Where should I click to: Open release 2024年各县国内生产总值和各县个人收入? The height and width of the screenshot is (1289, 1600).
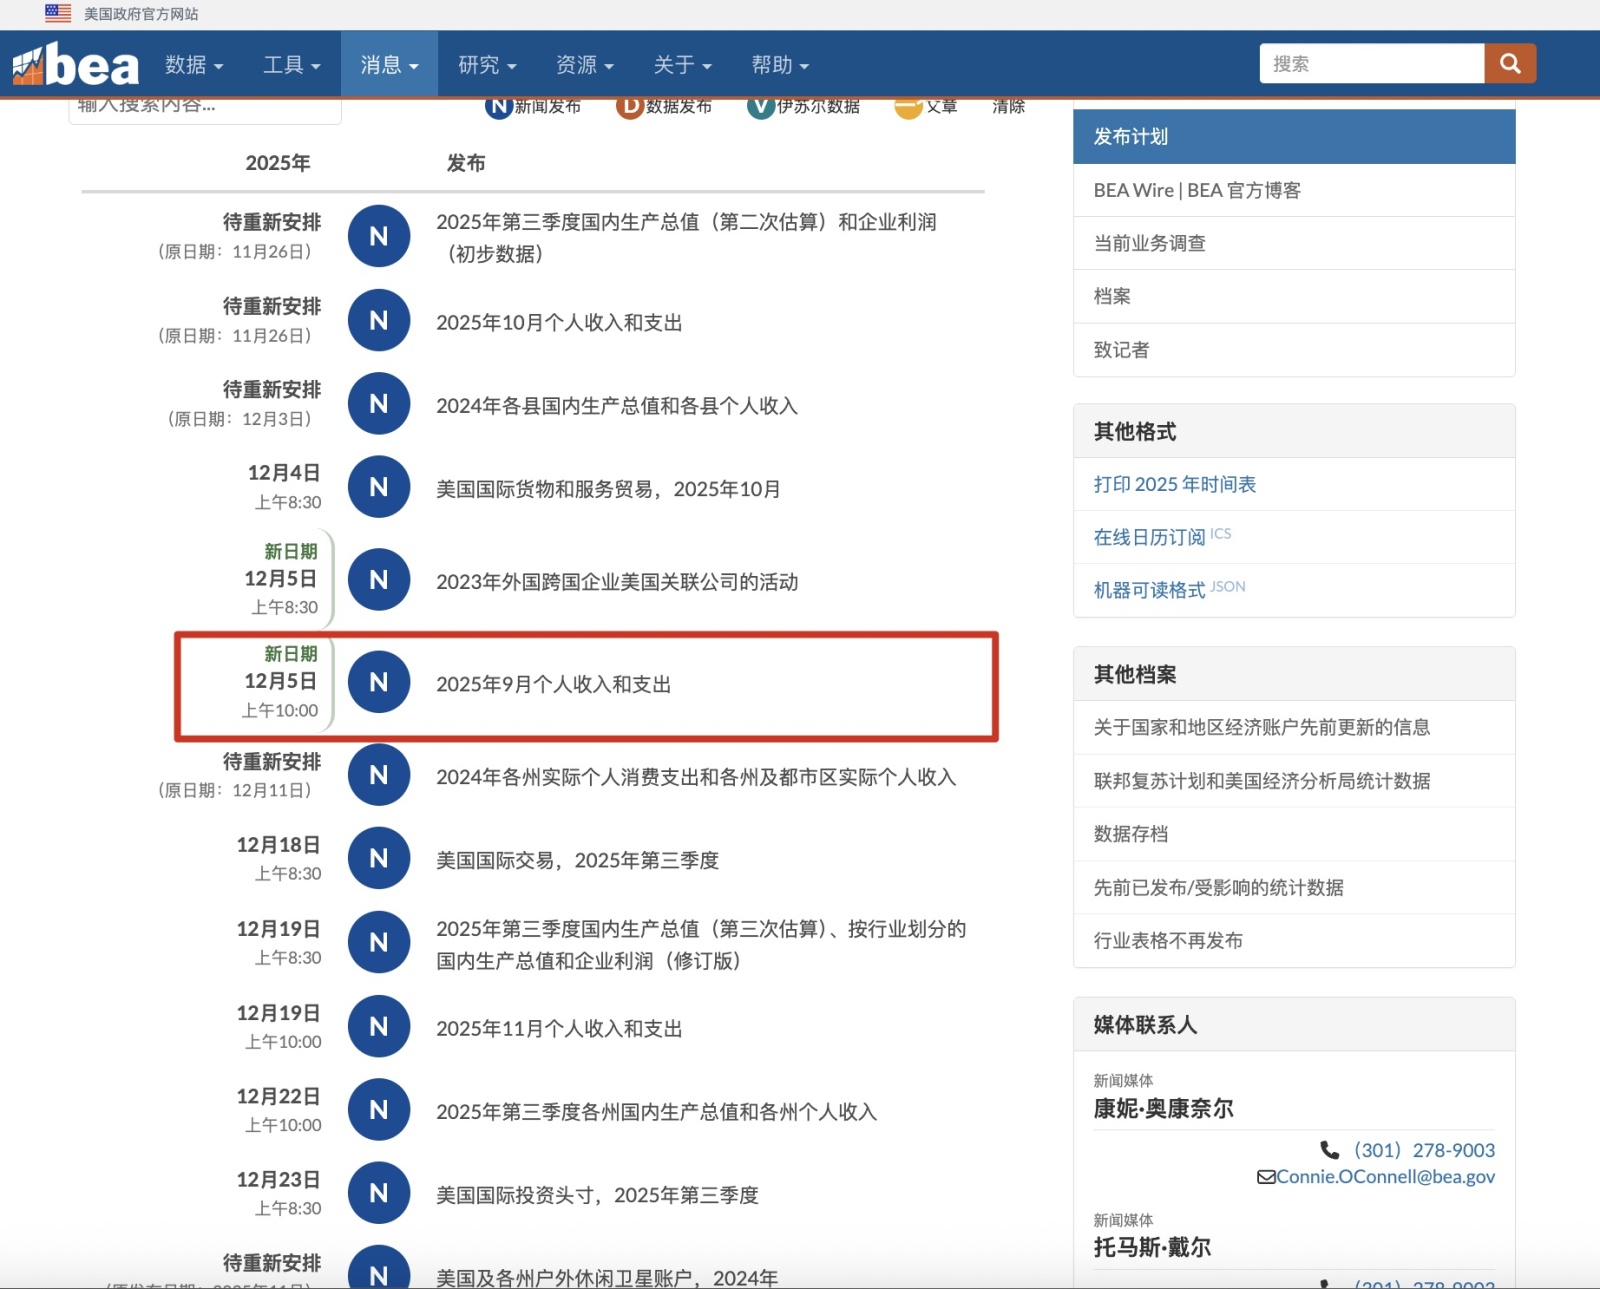616,405
